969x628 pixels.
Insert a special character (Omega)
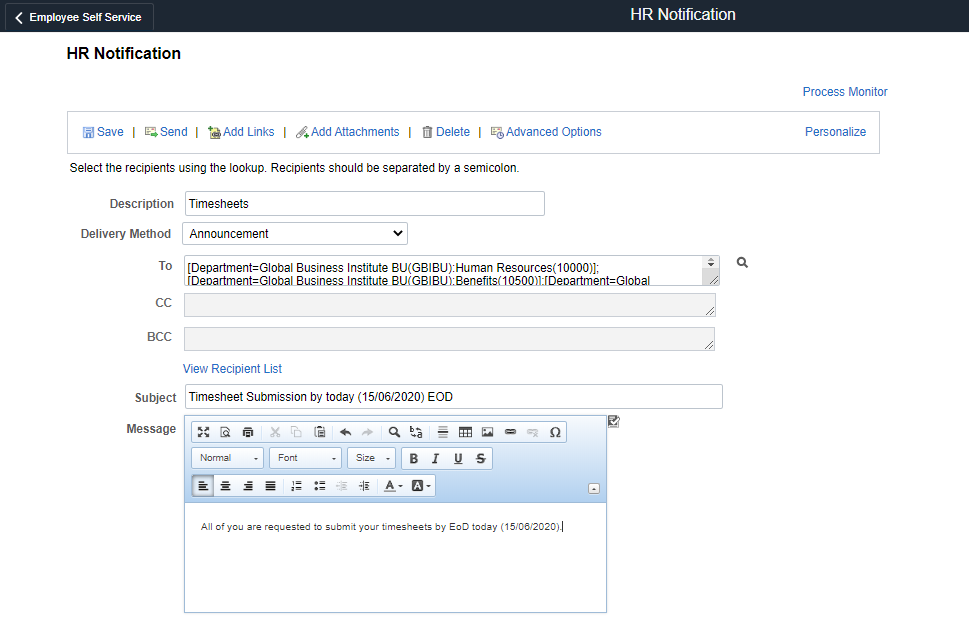click(x=555, y=432)
